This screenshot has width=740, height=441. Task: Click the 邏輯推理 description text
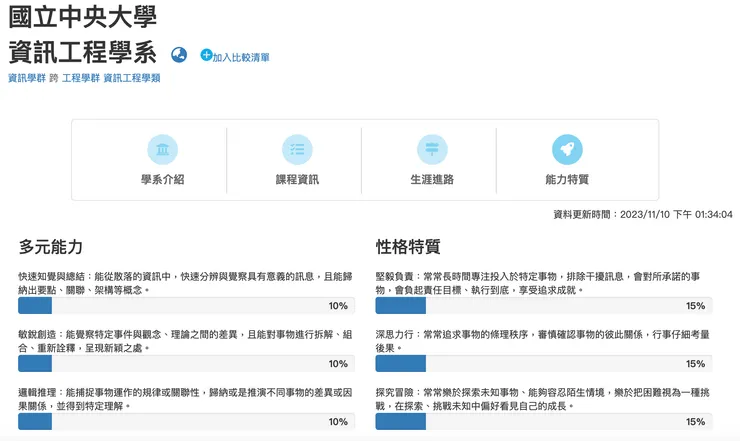click(185, 399)
